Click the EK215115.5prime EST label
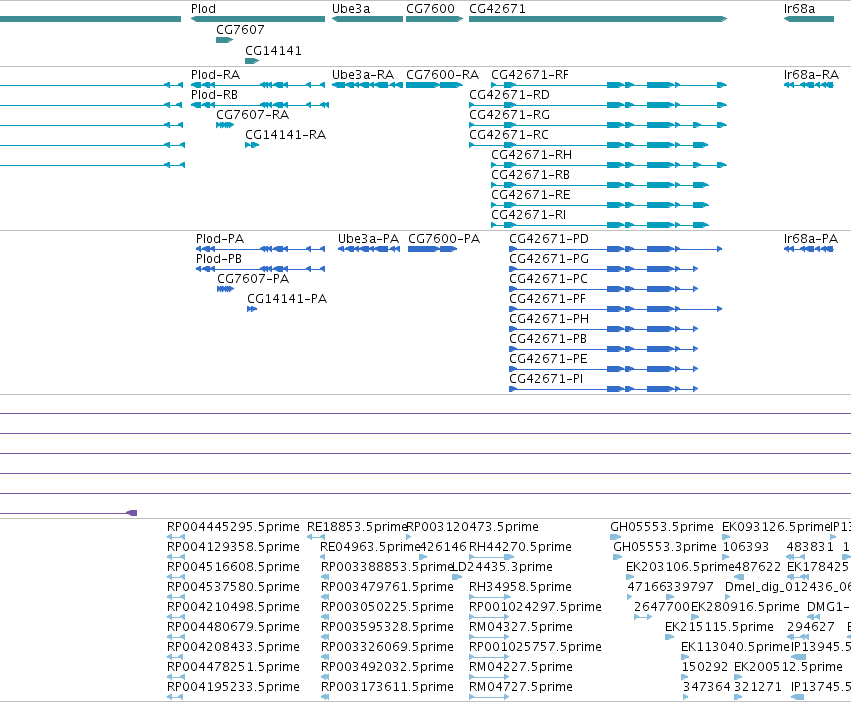The width and height of the screenshot is (851, 702). click(719, 628)
